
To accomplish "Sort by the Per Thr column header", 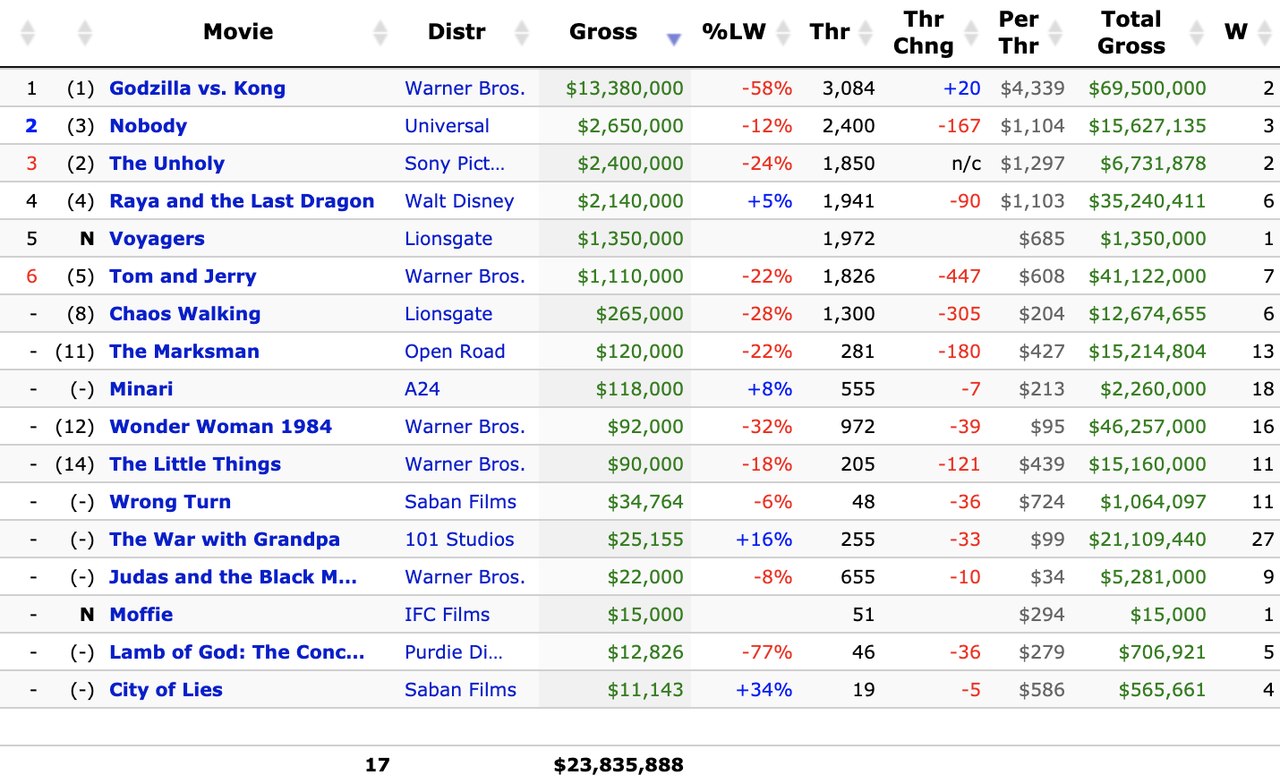I will 1018,32.
